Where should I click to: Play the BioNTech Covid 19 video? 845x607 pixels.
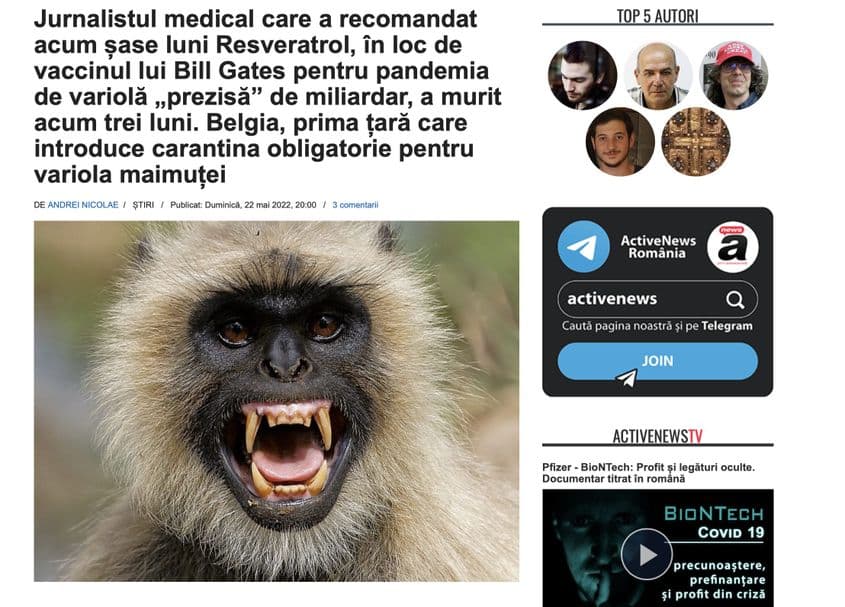click(x=647, y=554)
